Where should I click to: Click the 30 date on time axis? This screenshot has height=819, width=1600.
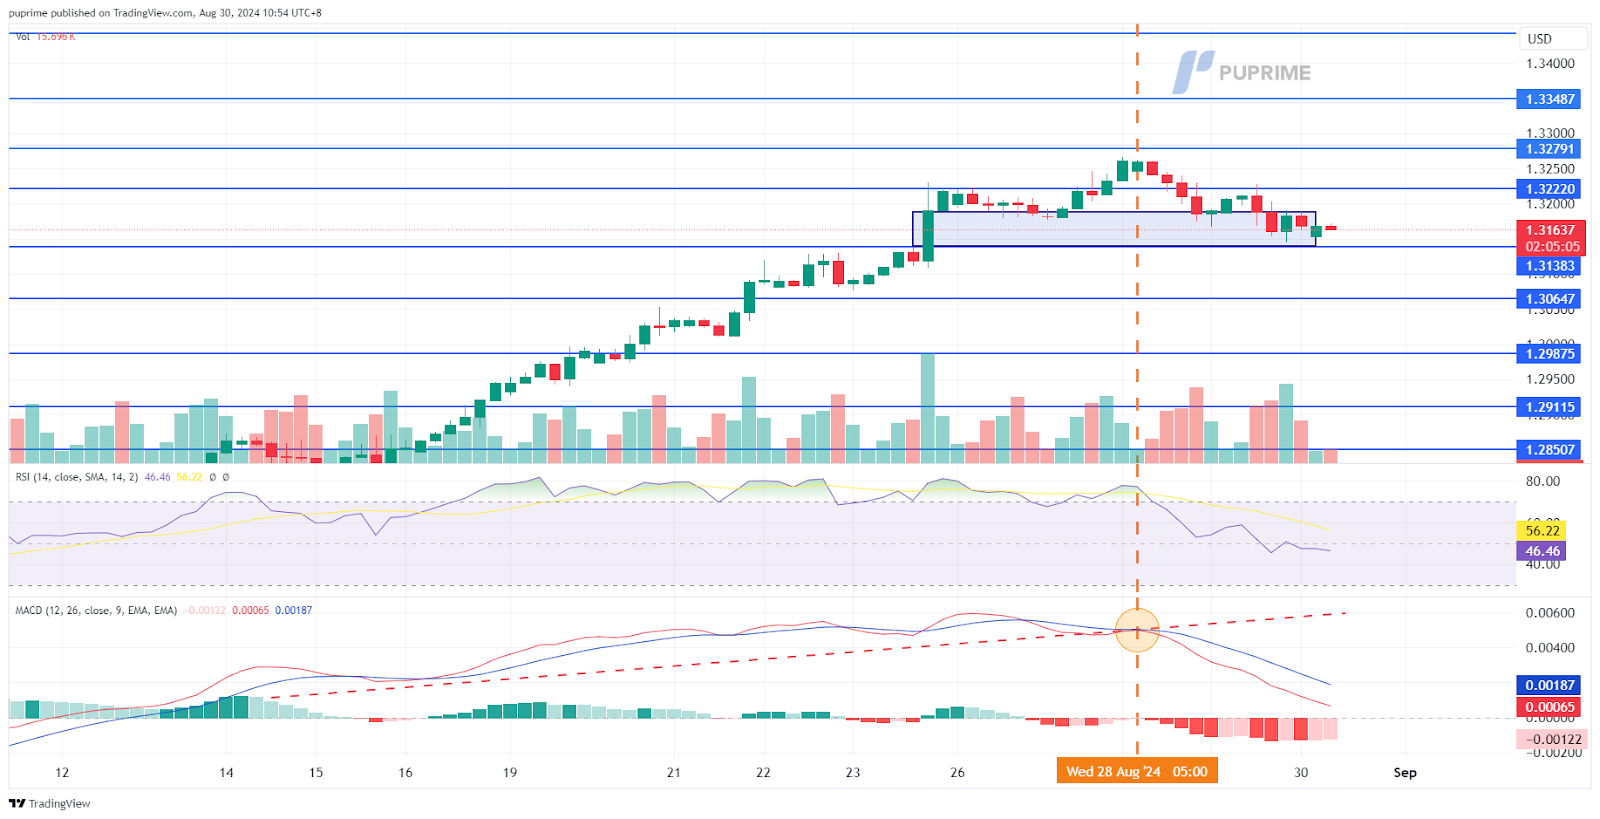click(x=1300, y=772)
